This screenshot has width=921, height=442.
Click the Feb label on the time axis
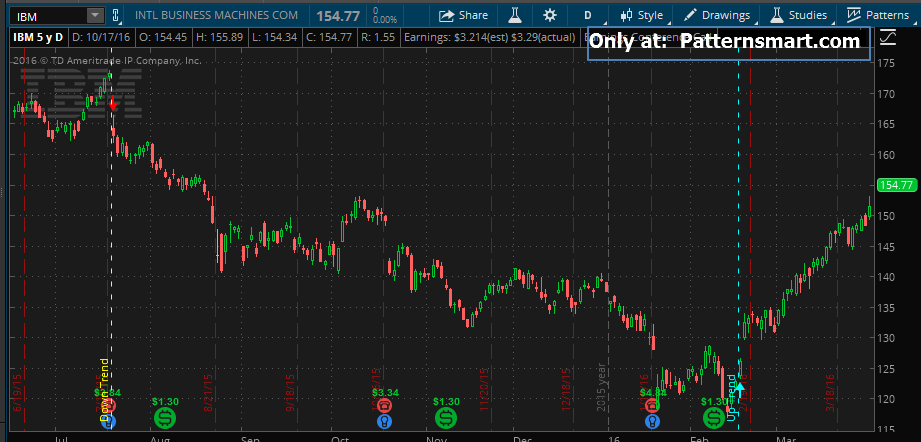700,438
